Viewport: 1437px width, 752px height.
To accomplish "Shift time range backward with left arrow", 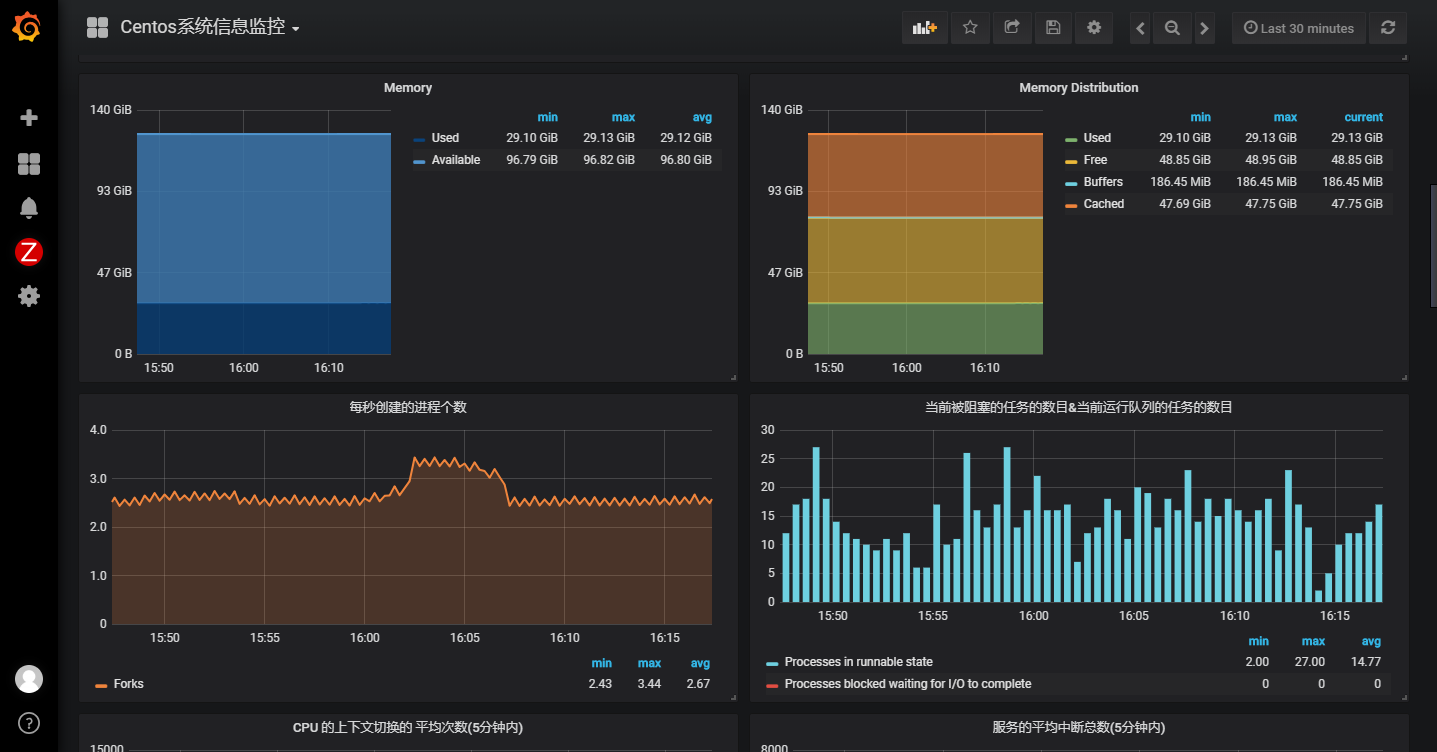I will pos(1141,28).
